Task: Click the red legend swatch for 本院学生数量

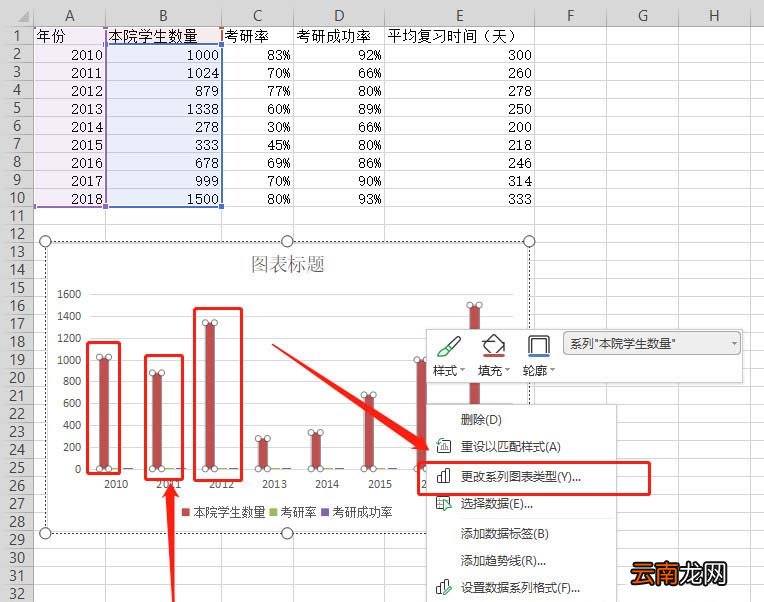Action: (186, 512)
